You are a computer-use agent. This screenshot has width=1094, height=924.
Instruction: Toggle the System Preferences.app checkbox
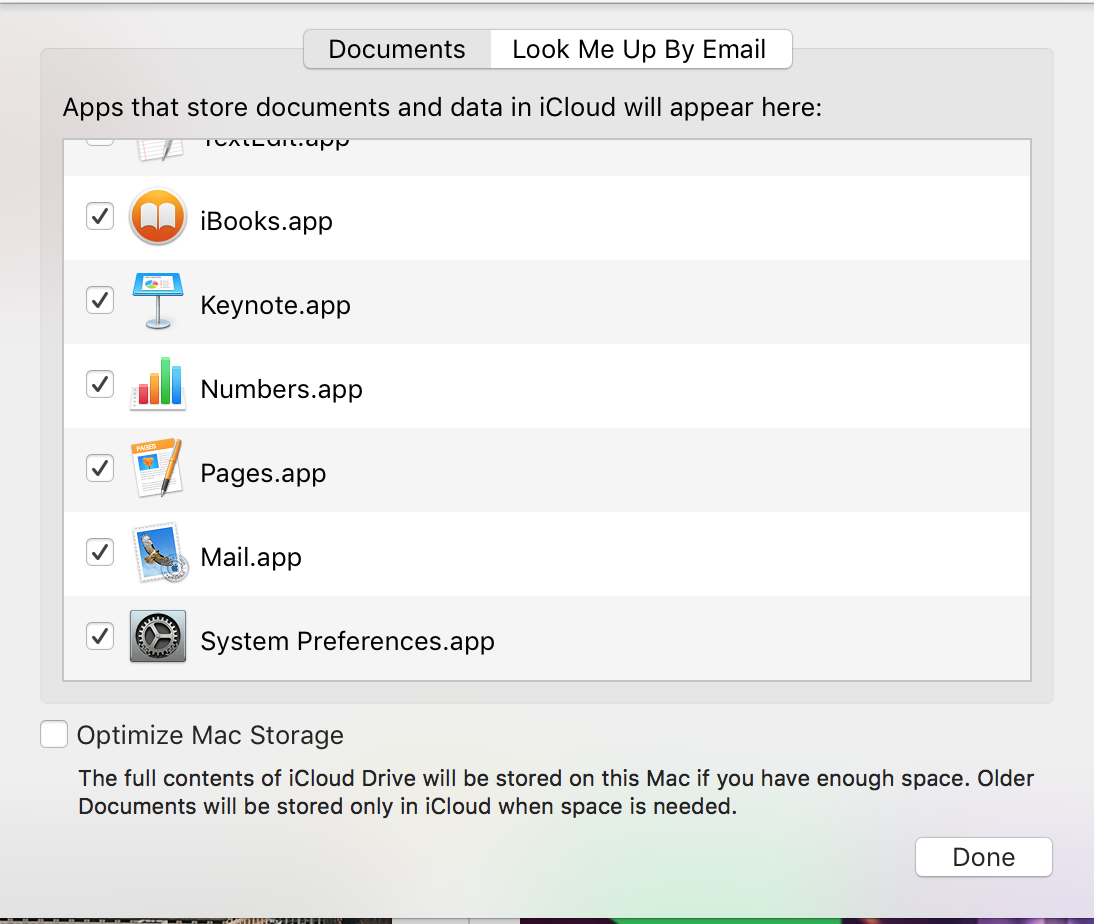[x=100, y=636]
